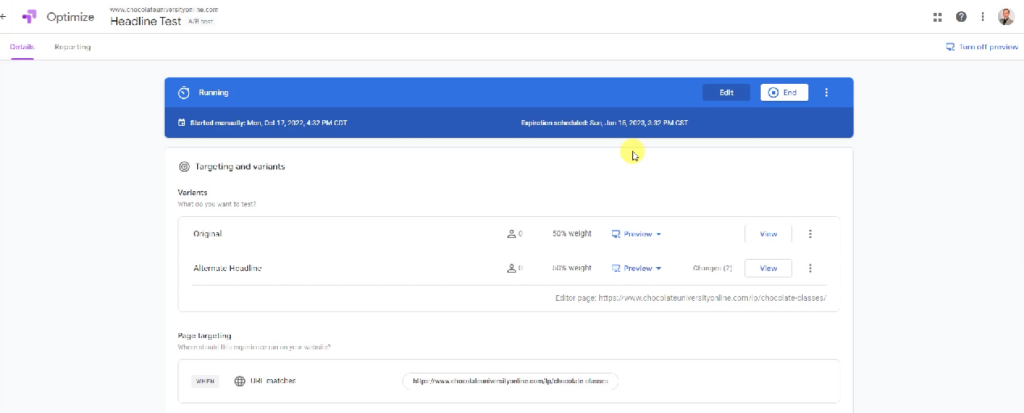
Task: Click the A/B test type badge
Action: [200, 22]
